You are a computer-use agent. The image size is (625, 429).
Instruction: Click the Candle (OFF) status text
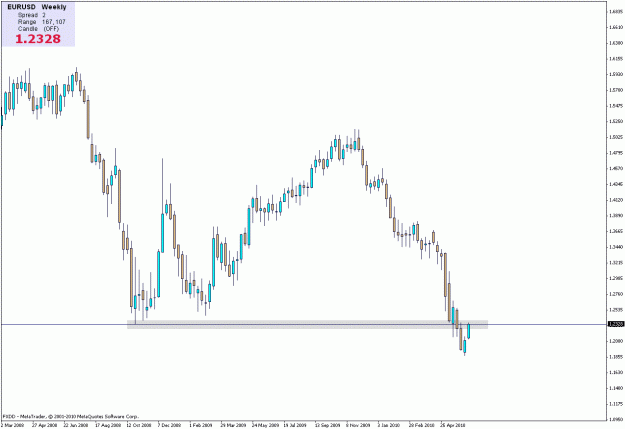point(38,29)
